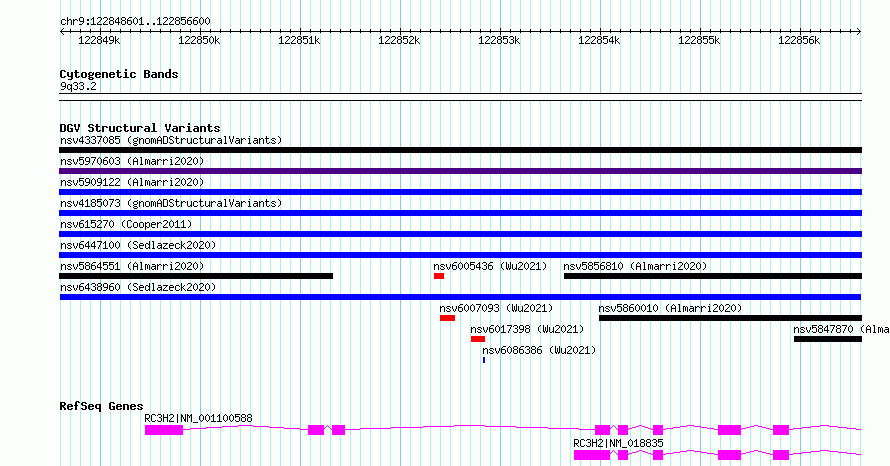The height and width of the screenshot is (466, 890).
Task: Click the 122850k scale label
Action: tap(199, 40)
